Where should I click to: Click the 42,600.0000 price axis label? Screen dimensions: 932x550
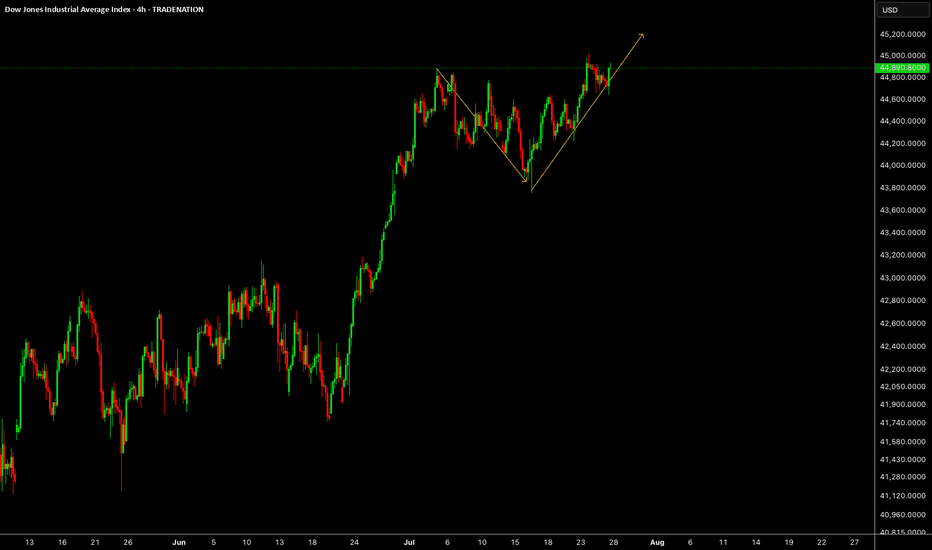coord(902,323)
